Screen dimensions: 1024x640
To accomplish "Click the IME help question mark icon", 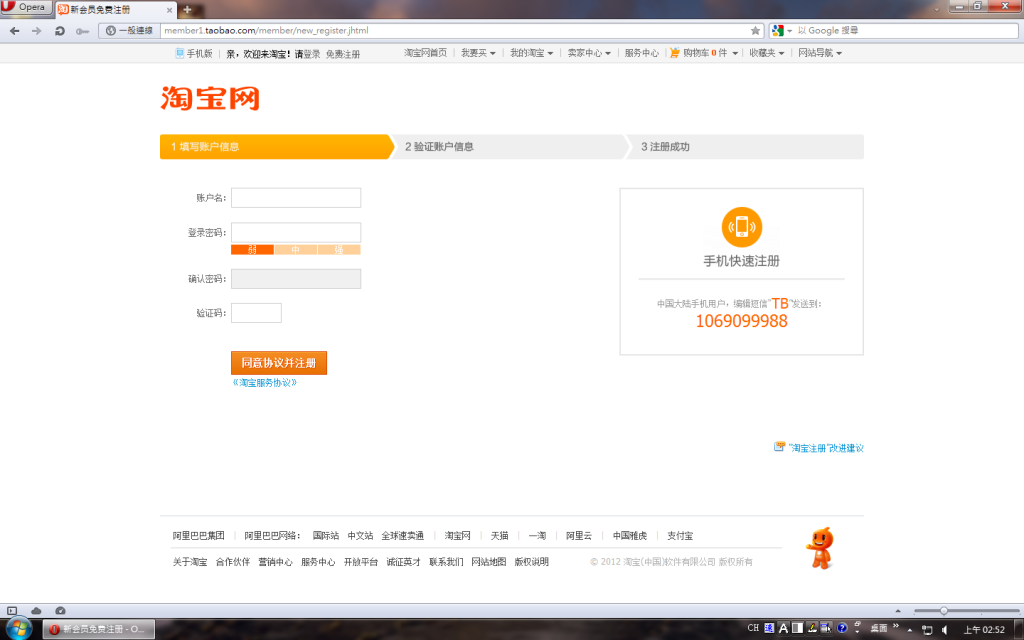I will click(x=842, y=628).
